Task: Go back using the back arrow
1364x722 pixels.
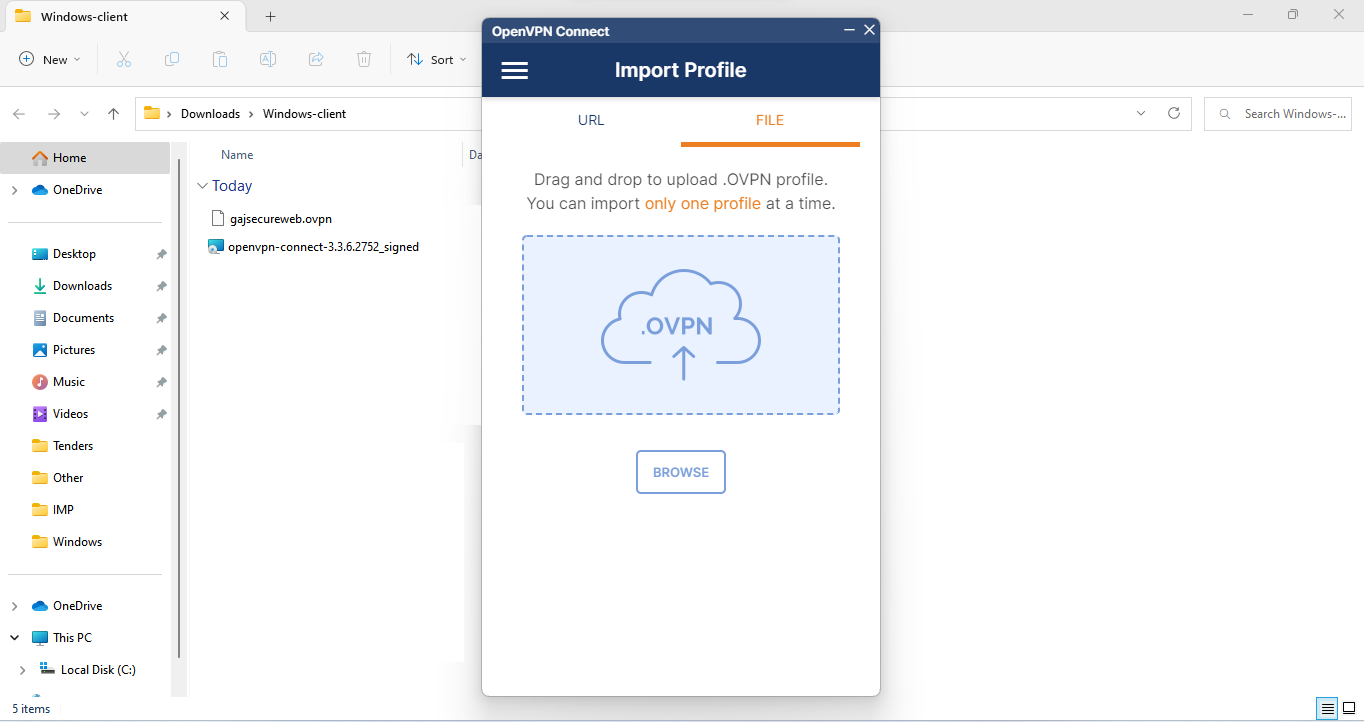Action: tap(20, 114)
